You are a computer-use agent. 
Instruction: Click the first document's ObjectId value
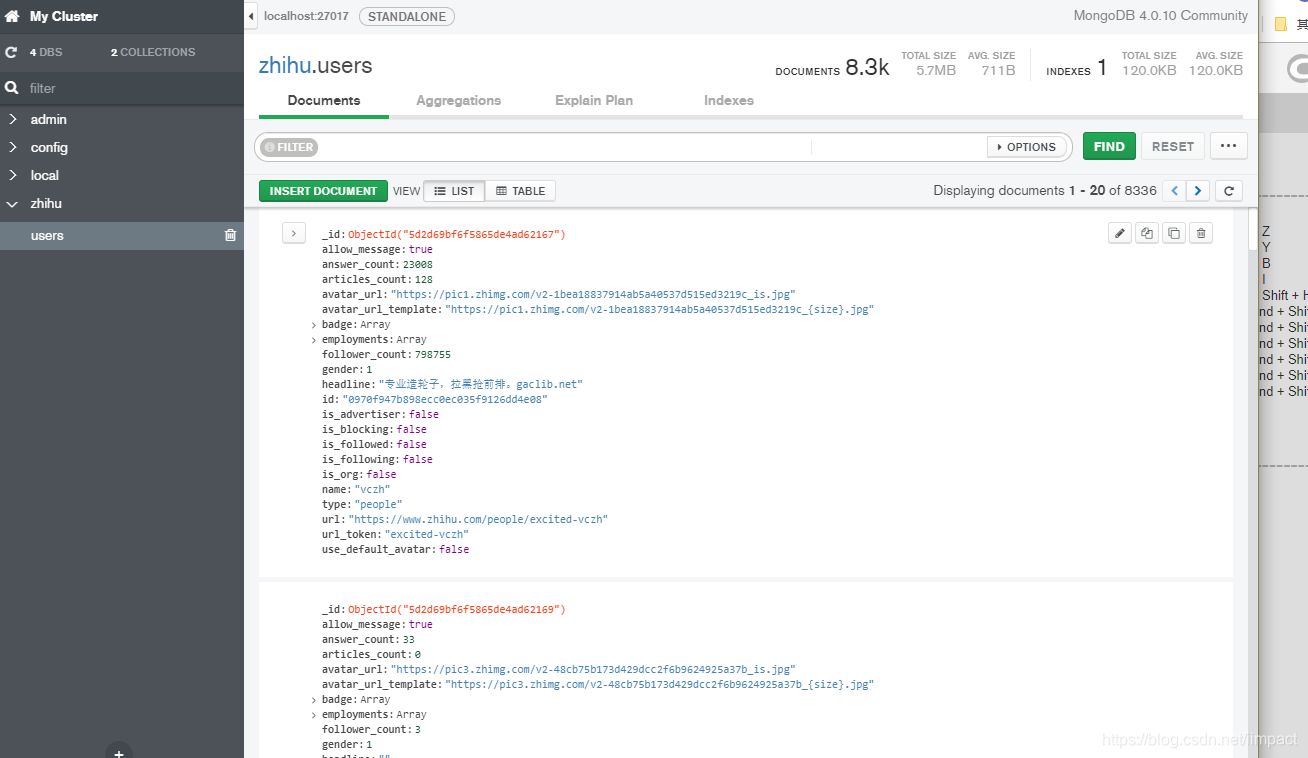(x=457, y=235)
